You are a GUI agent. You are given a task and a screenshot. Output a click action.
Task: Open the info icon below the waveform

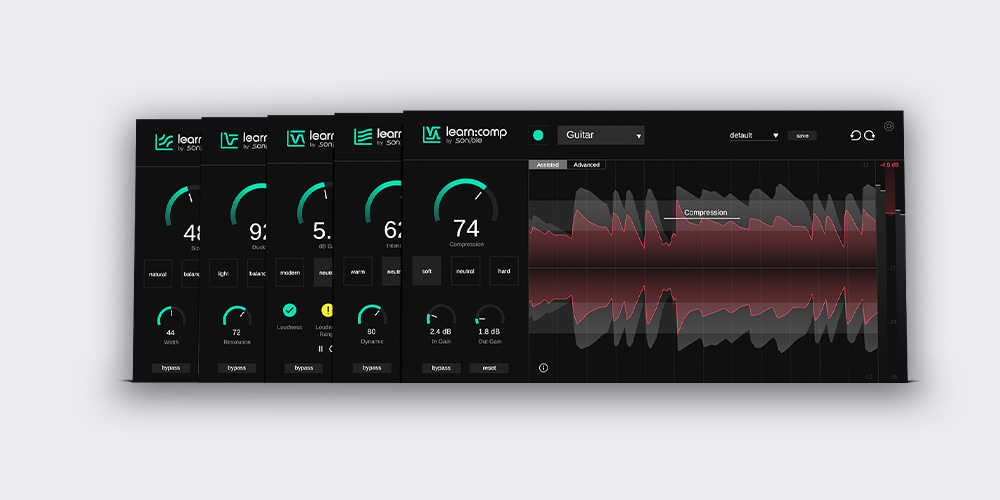pyautogui.click(x=543, y=368)
